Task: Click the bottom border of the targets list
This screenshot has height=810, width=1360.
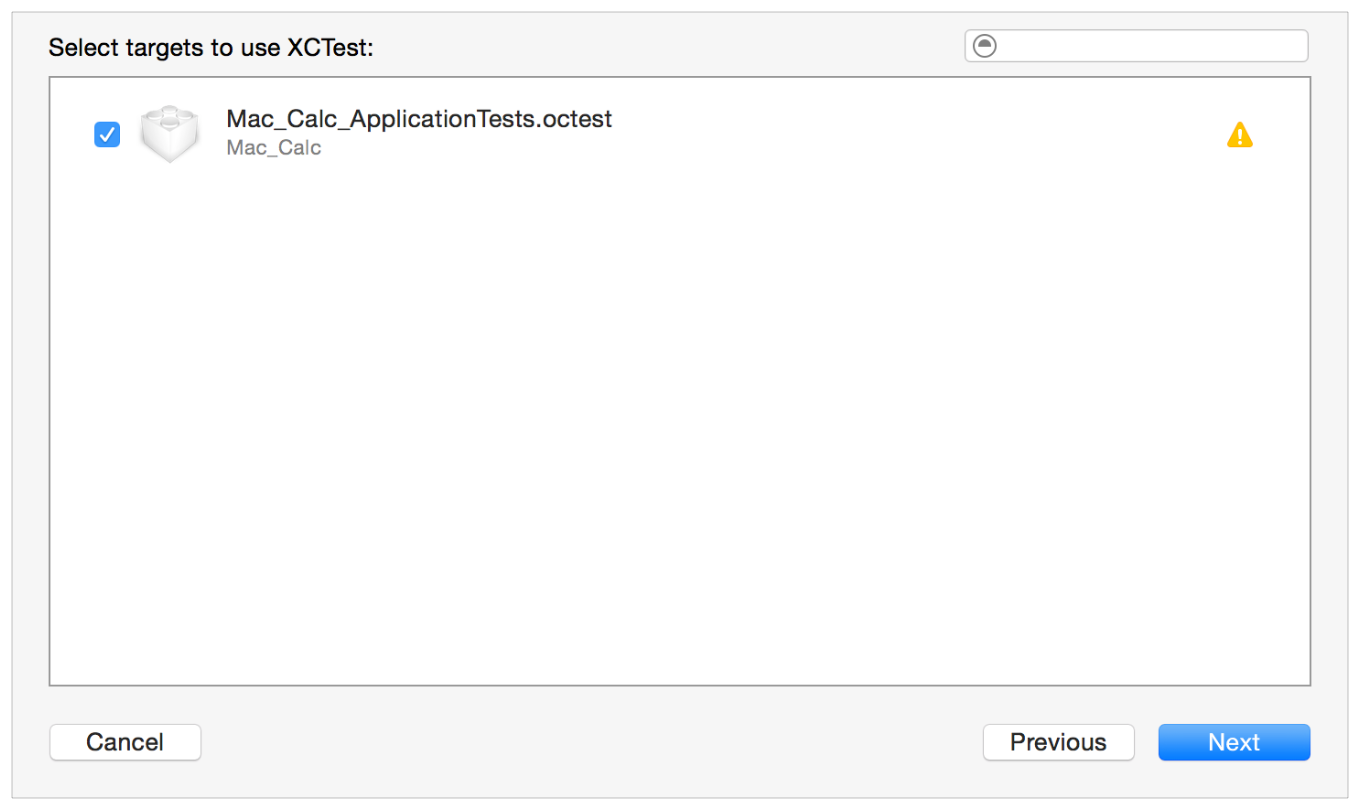Action: (680, 685)
